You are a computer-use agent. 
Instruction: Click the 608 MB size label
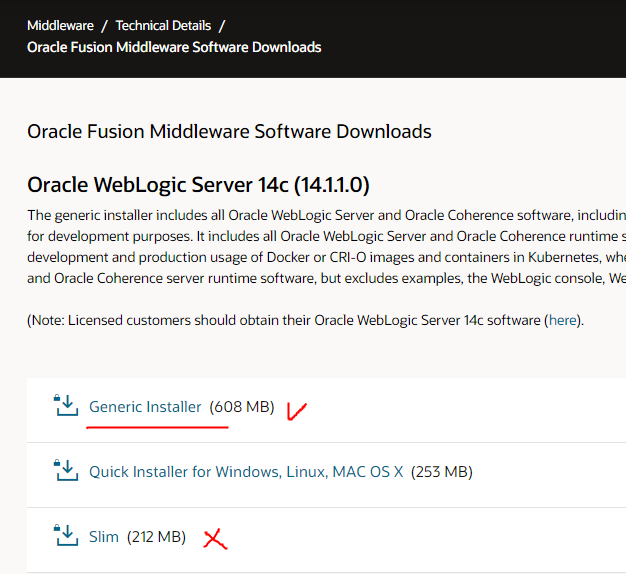(x=241, y=407)
